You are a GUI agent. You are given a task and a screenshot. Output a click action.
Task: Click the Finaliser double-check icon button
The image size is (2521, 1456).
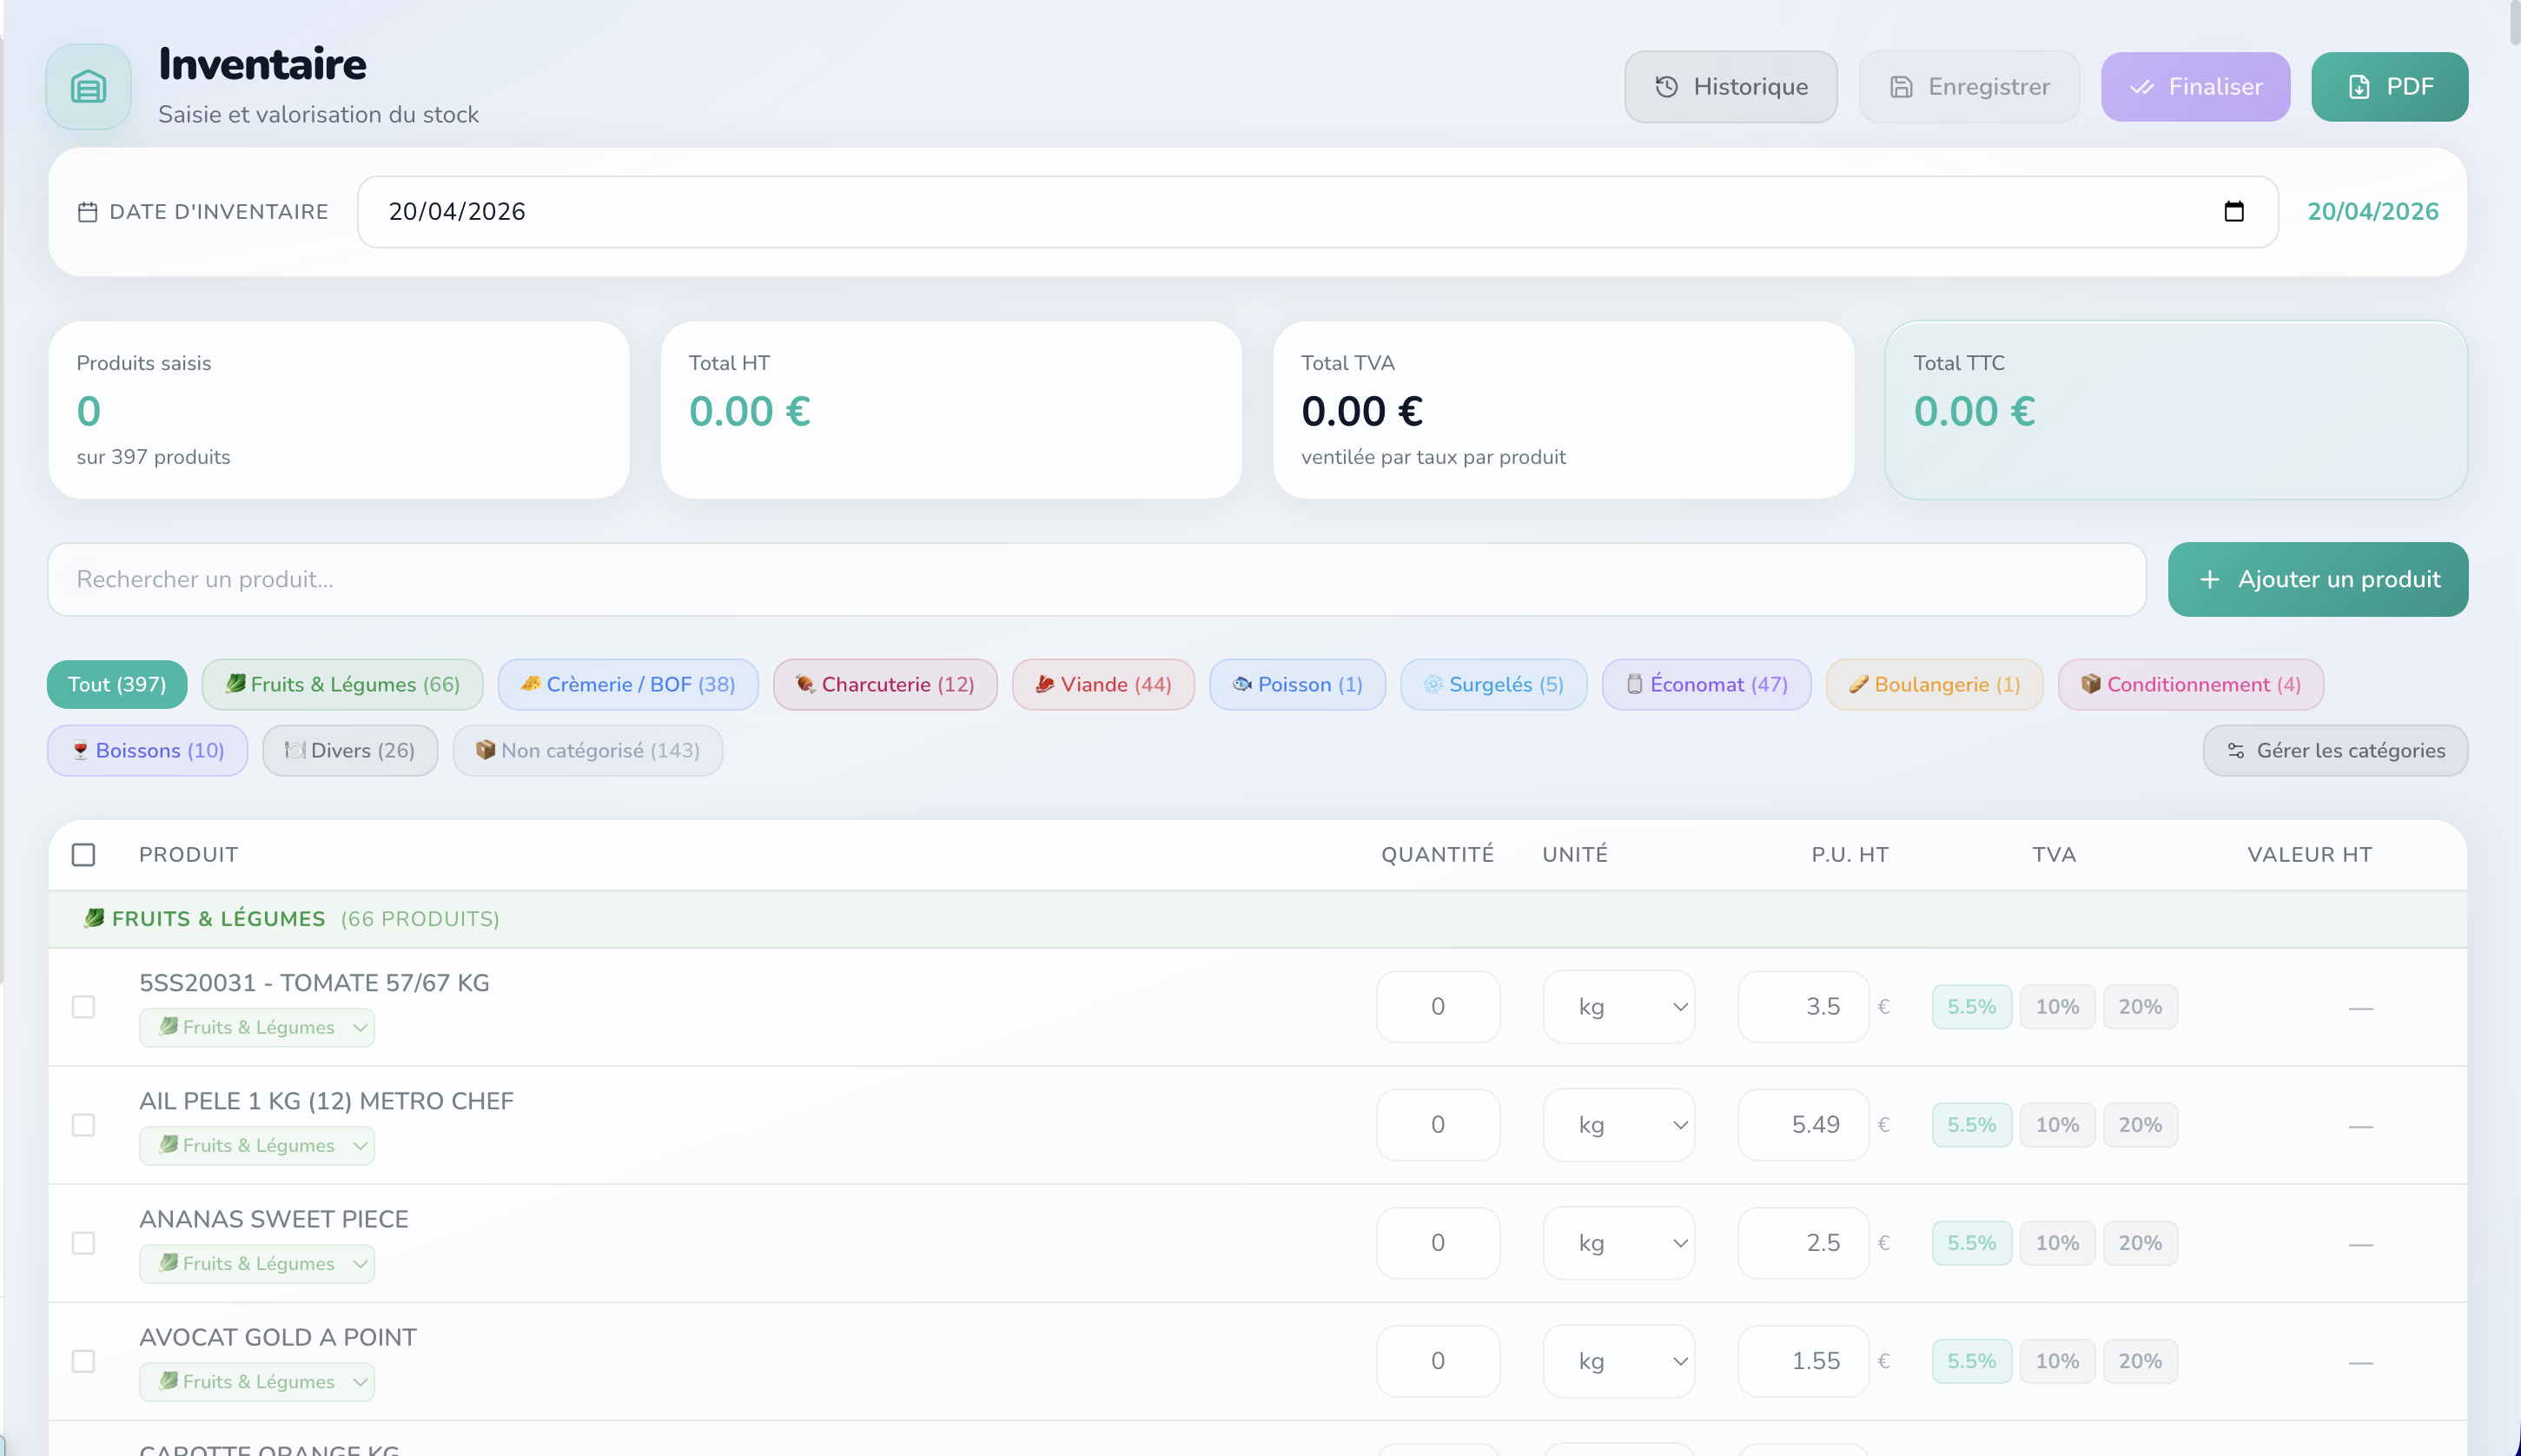click(x=2195, y=87)
